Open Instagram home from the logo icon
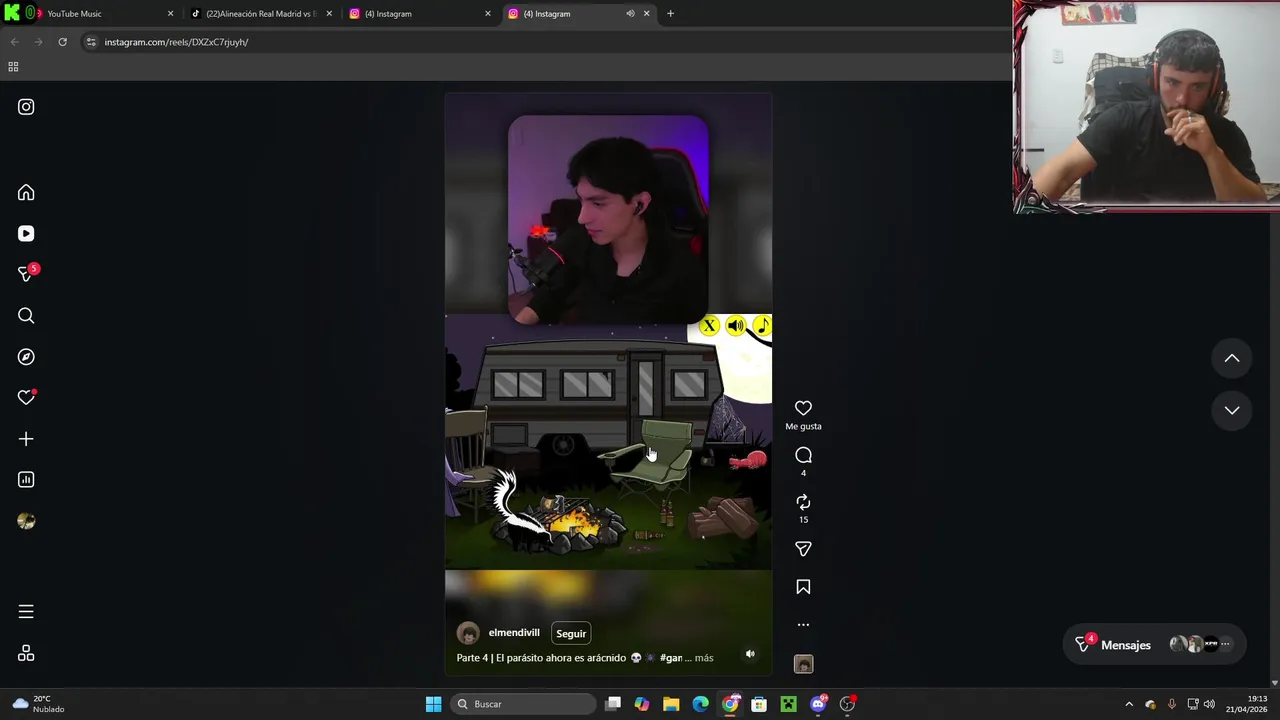The height and width of the screenshot is (720, 1280). point(26,107)
